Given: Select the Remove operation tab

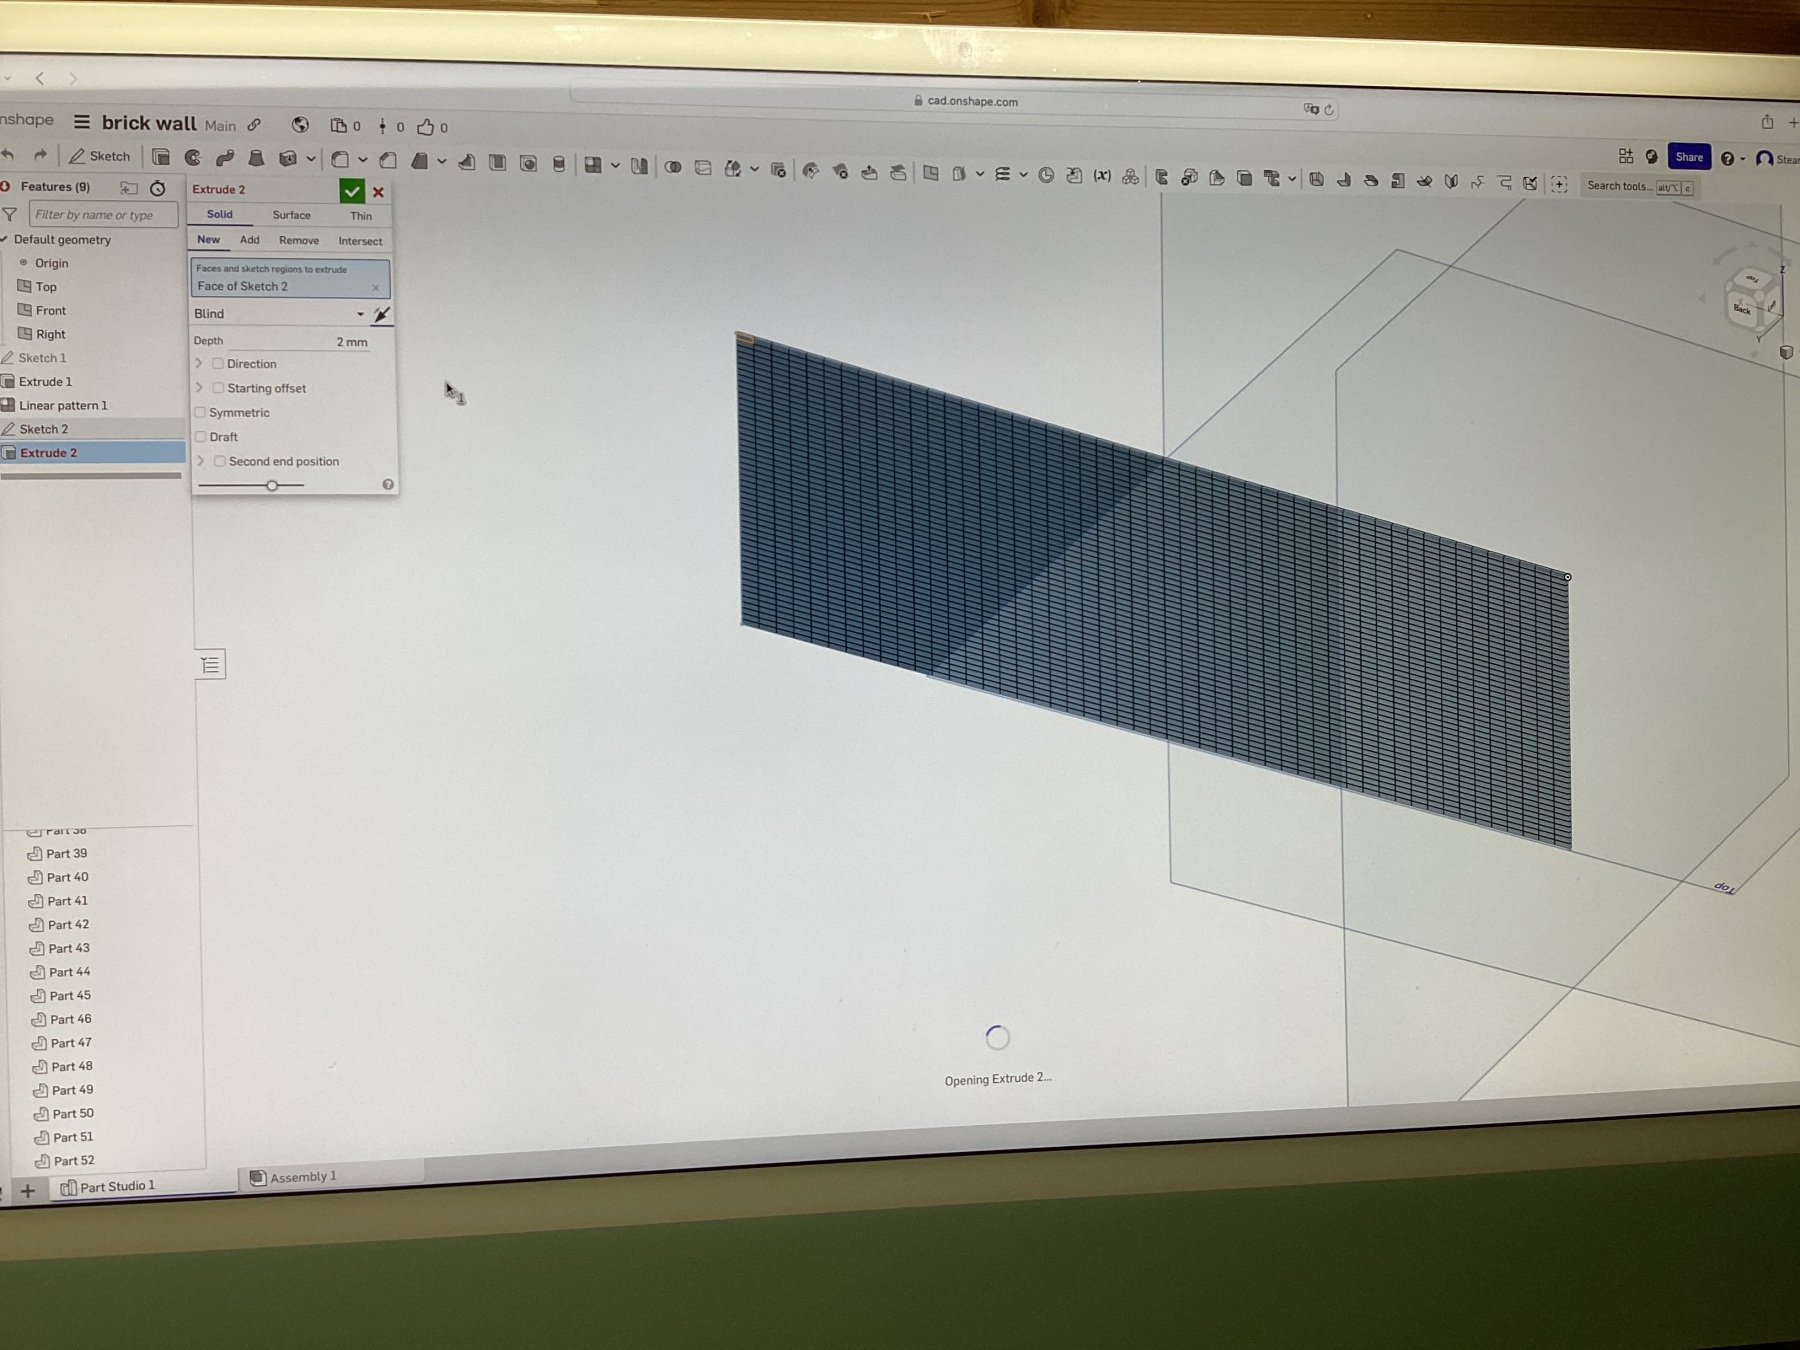Looking at the screenshot, I should 299,241.
